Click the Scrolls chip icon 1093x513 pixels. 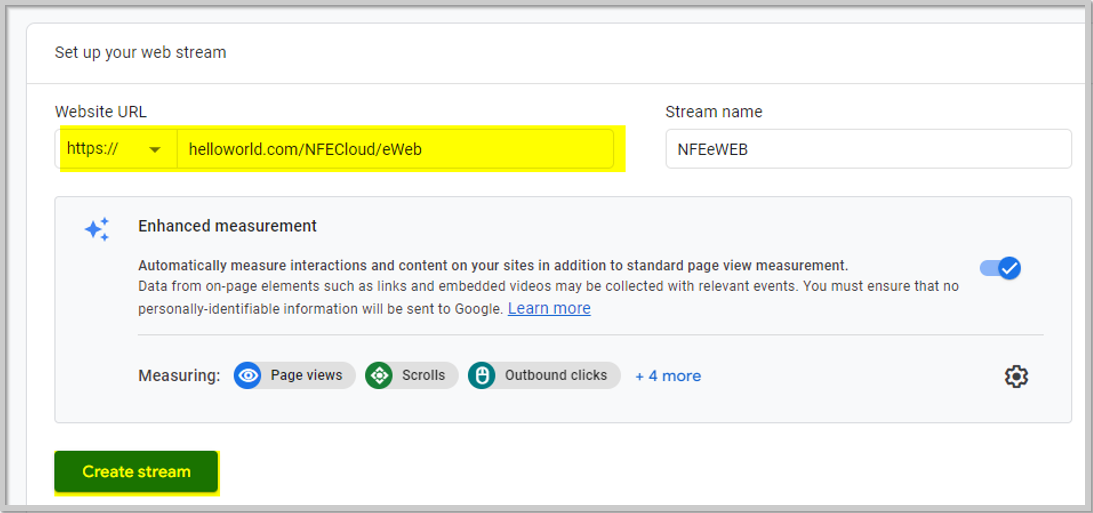[x=379, y=376]
